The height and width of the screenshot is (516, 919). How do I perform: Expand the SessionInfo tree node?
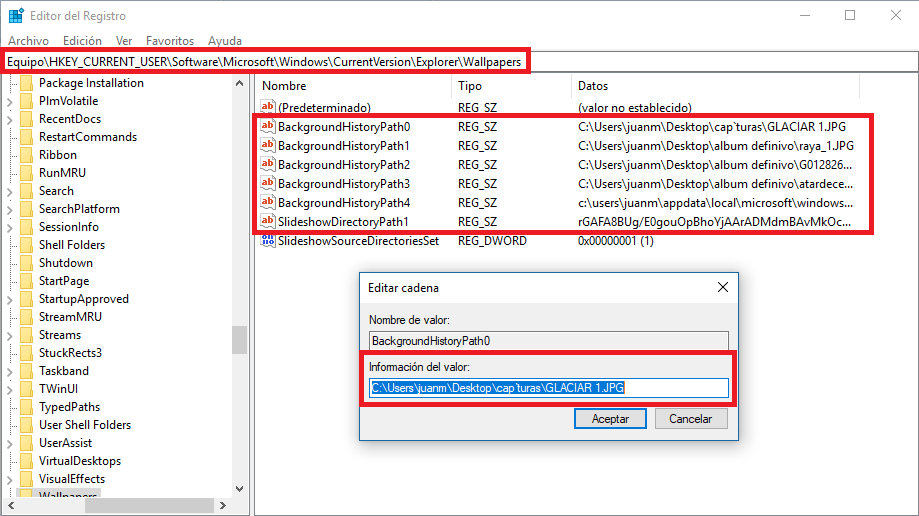(x=9, y=228)
